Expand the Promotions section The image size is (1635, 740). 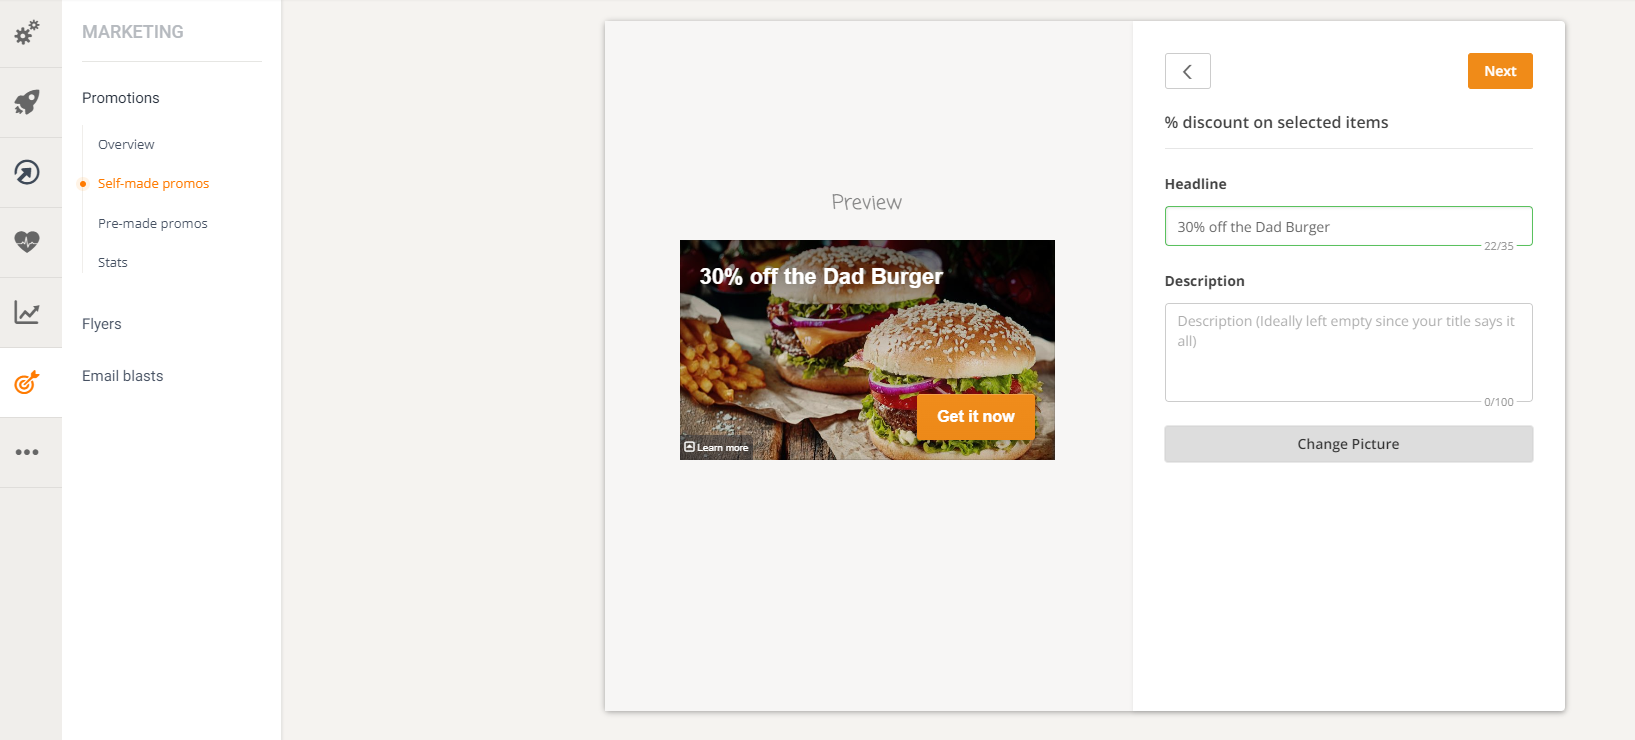[121, 98]
